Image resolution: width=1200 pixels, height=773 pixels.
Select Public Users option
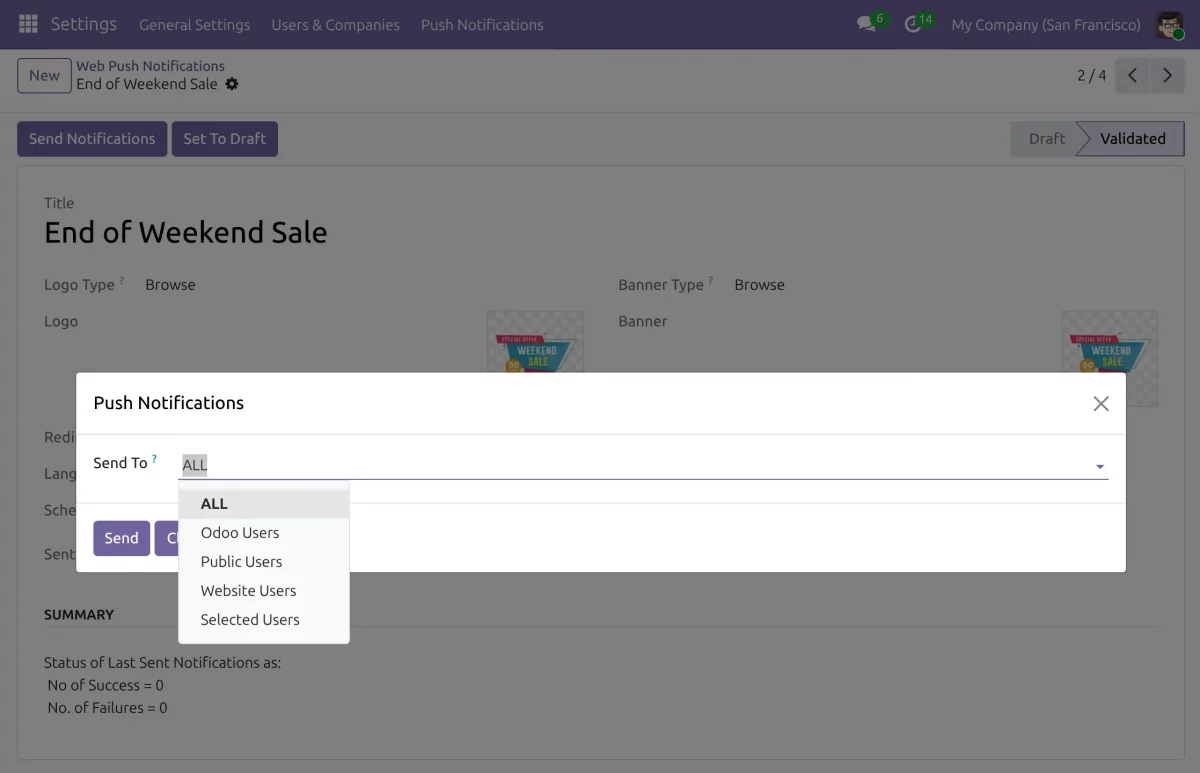point(264,562)
